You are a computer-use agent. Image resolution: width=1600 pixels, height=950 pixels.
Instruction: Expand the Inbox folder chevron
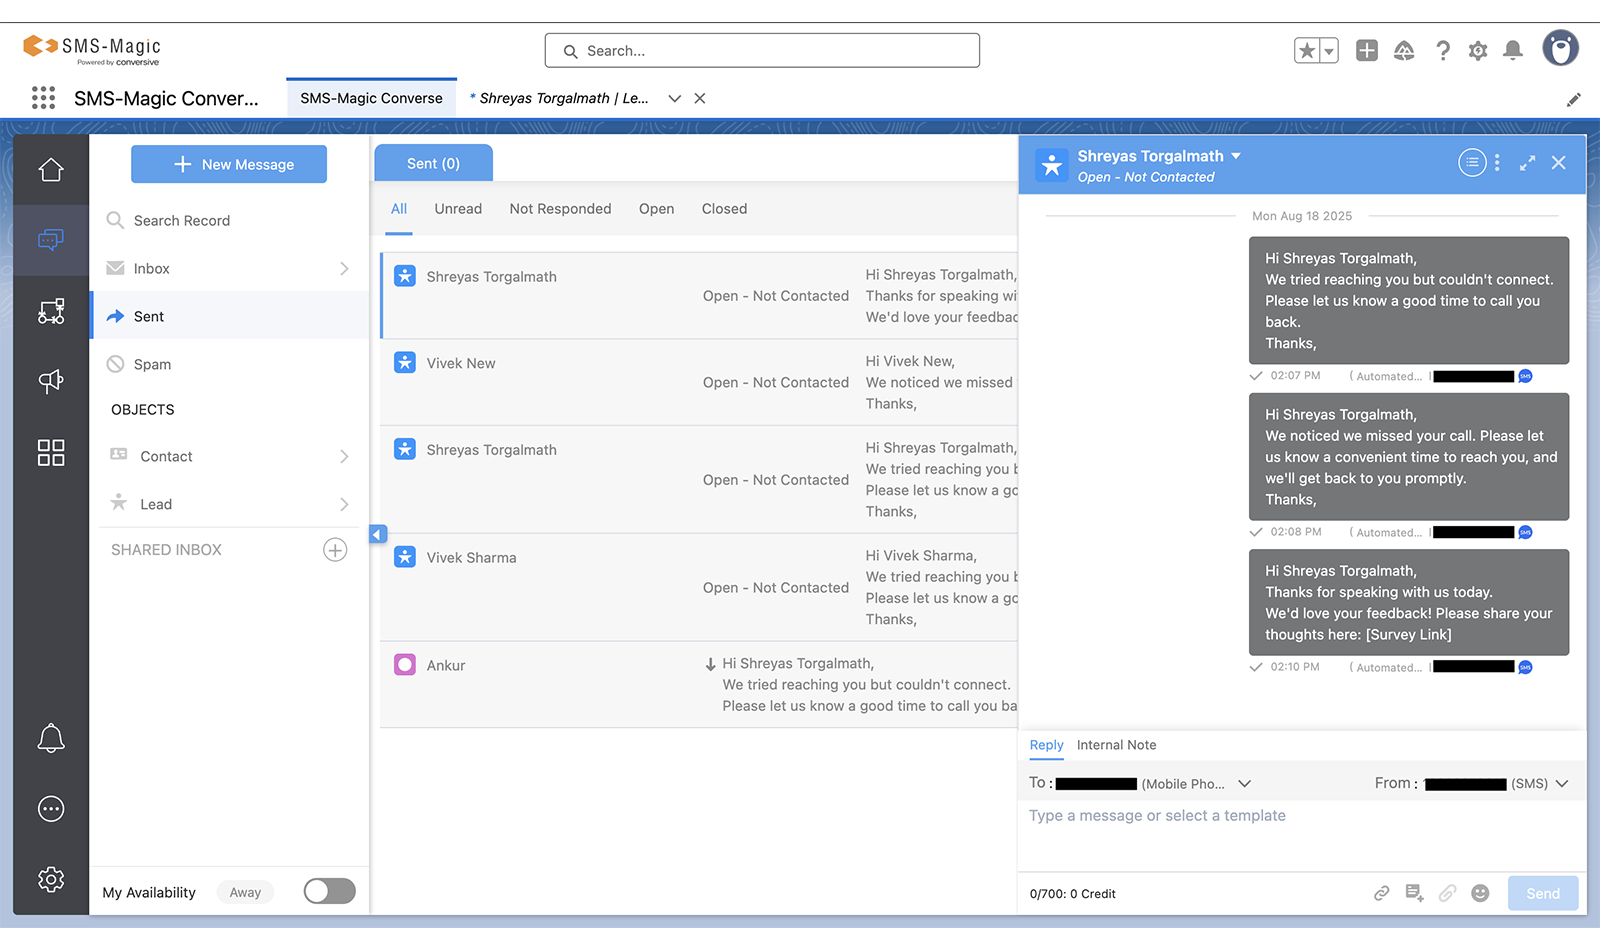344,268
